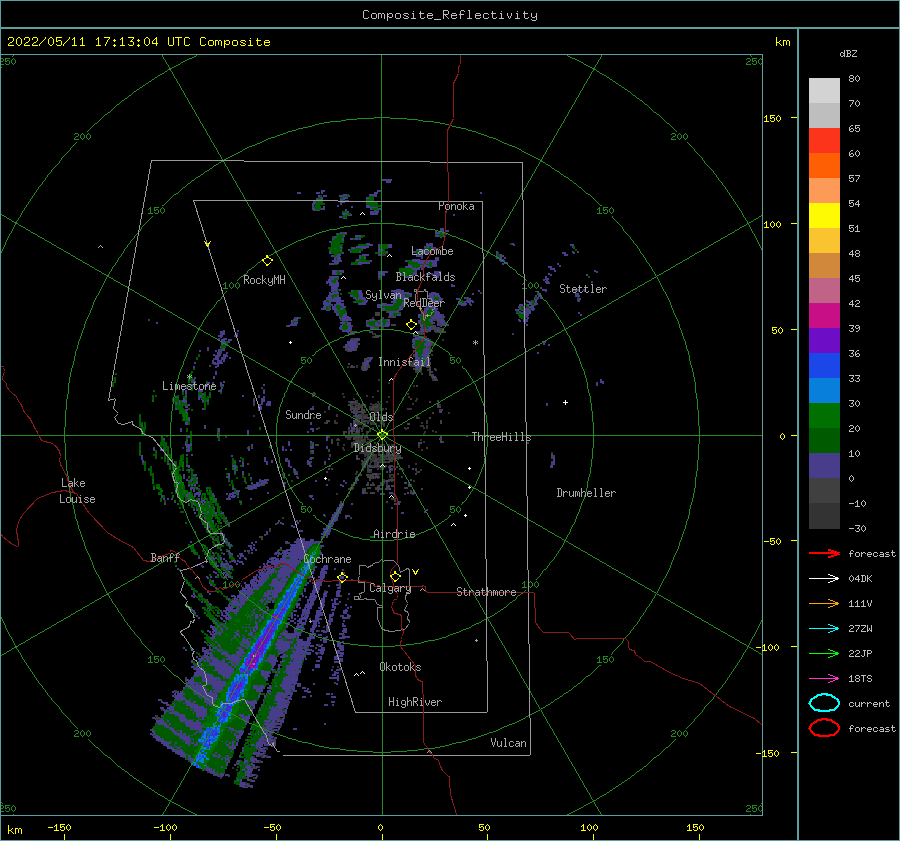Select the cyan 27ZW arrow icon
The width and height of the screenshot is (900, 841).
(824, 629)
